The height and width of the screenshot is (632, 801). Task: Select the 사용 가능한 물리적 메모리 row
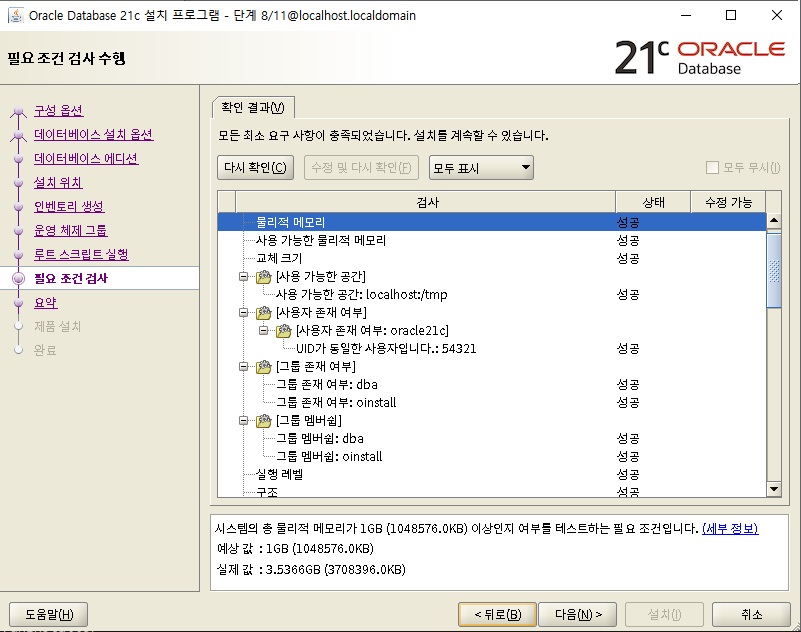[492, 240]
